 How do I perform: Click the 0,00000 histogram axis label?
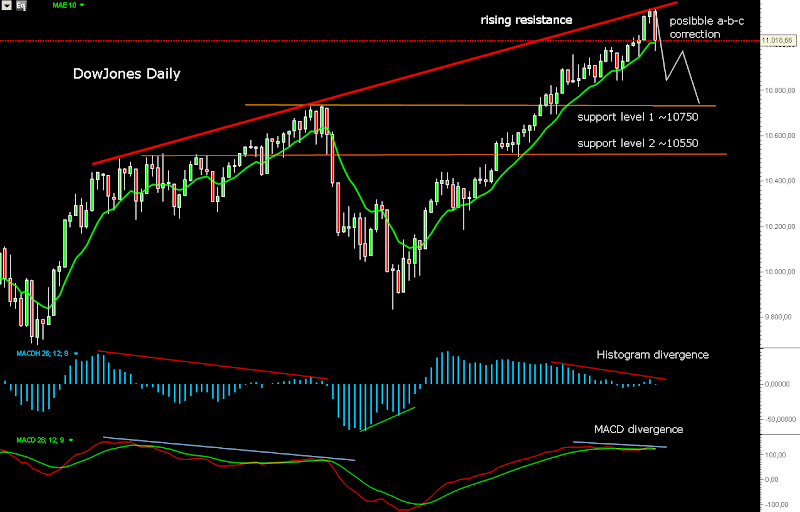click(776, 384)
